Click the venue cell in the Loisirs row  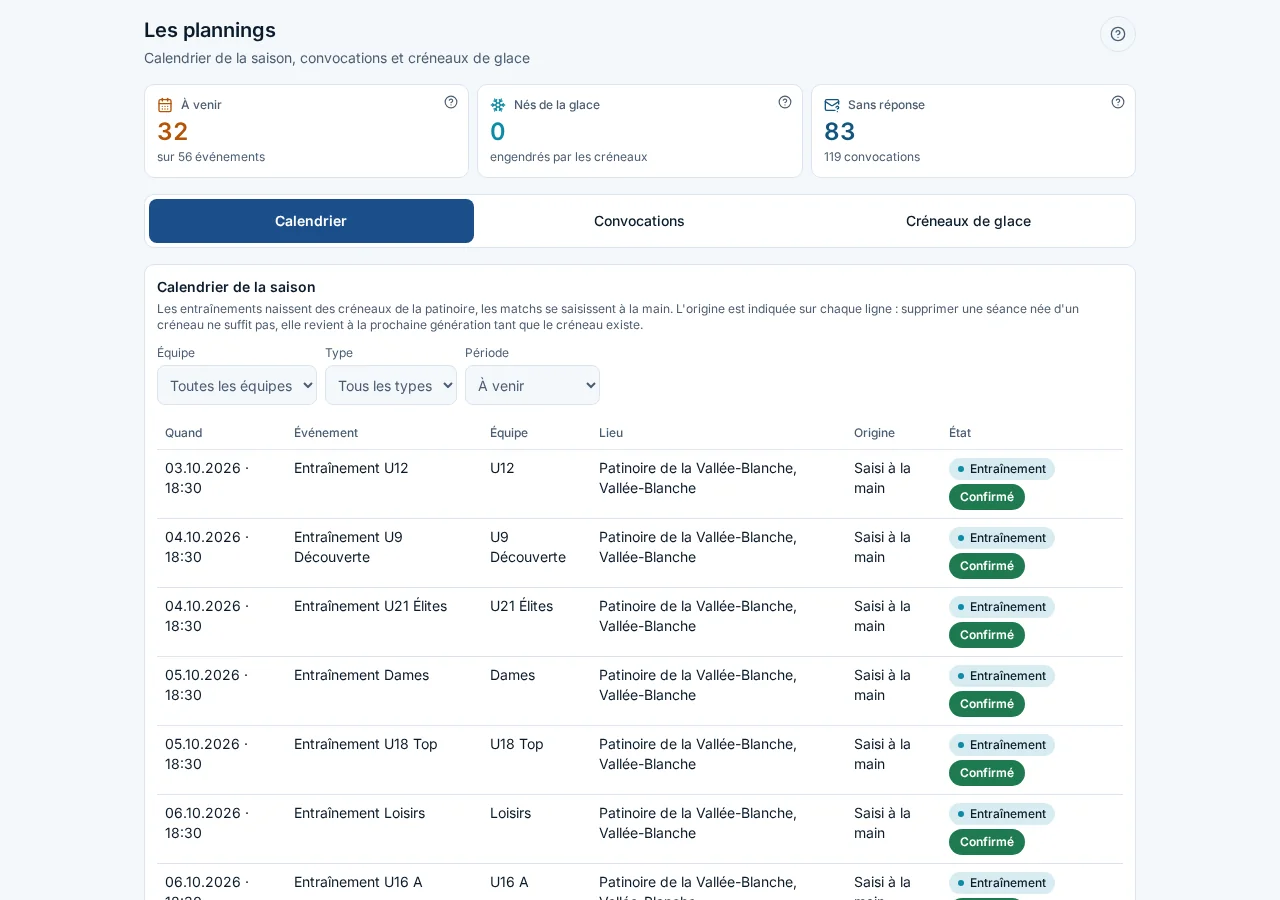[x=698, y=823]
